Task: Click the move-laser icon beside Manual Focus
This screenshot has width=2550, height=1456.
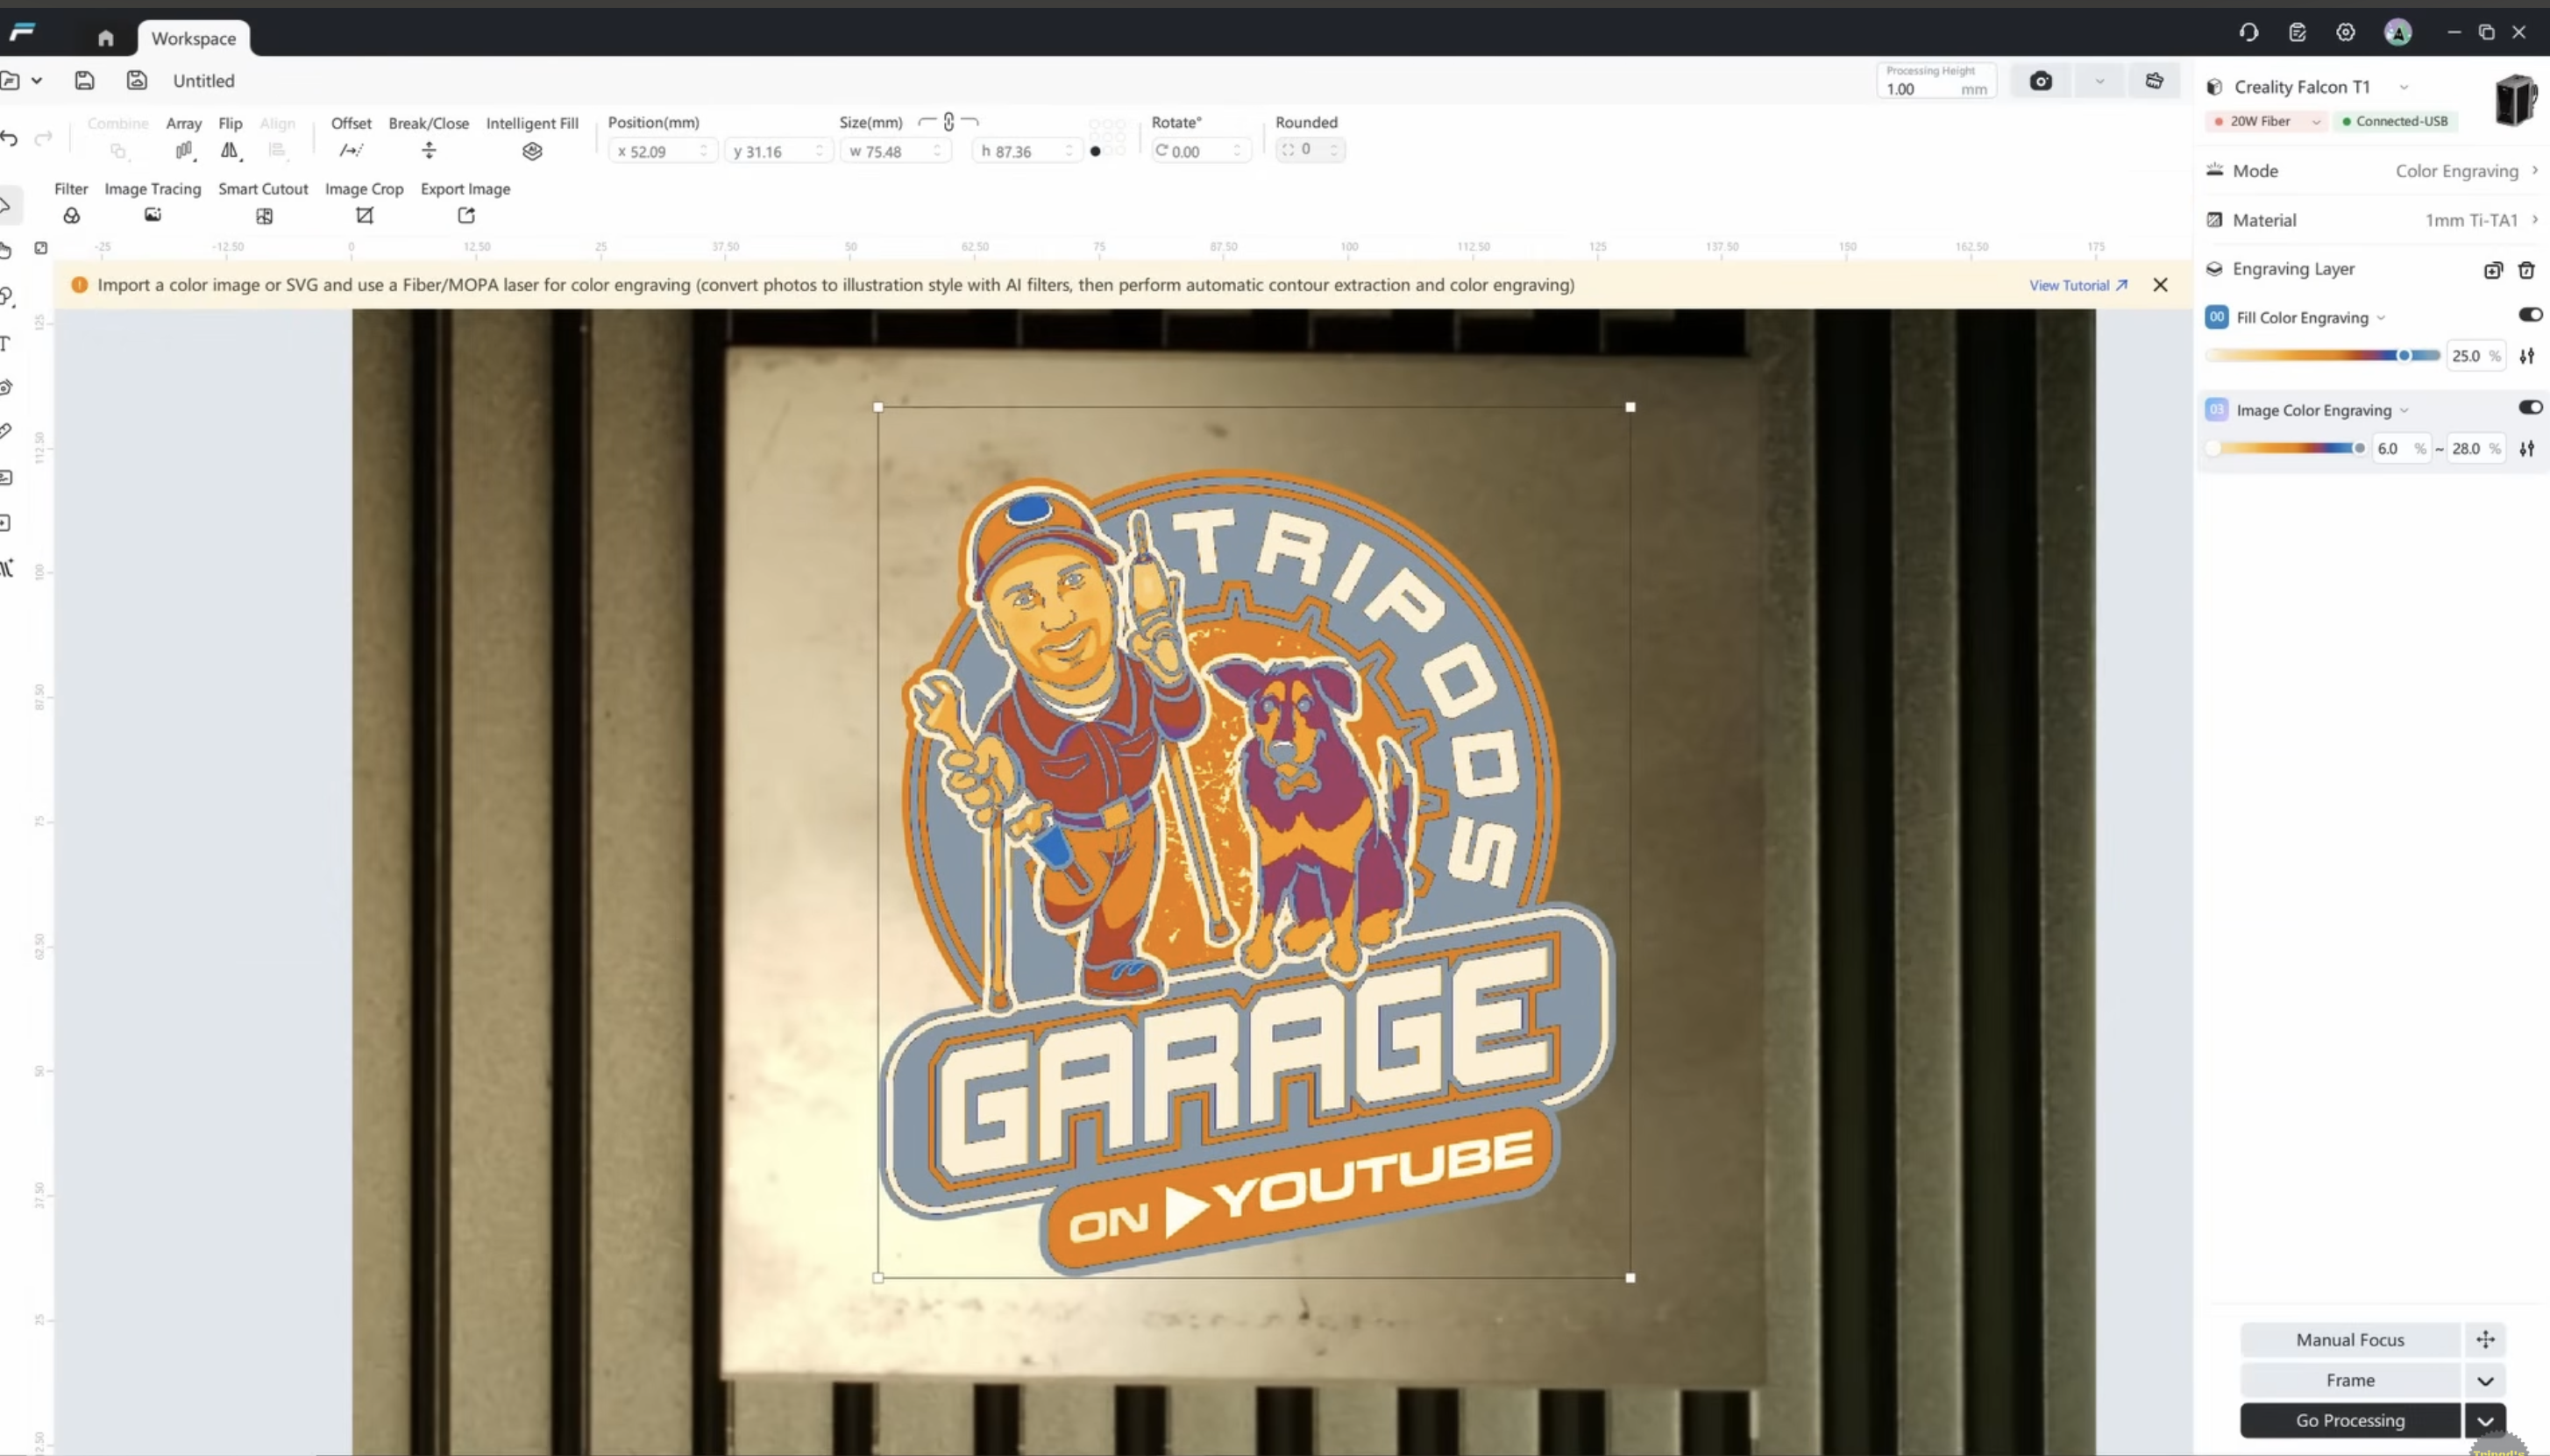Action: click(x=2485, y=1339)
